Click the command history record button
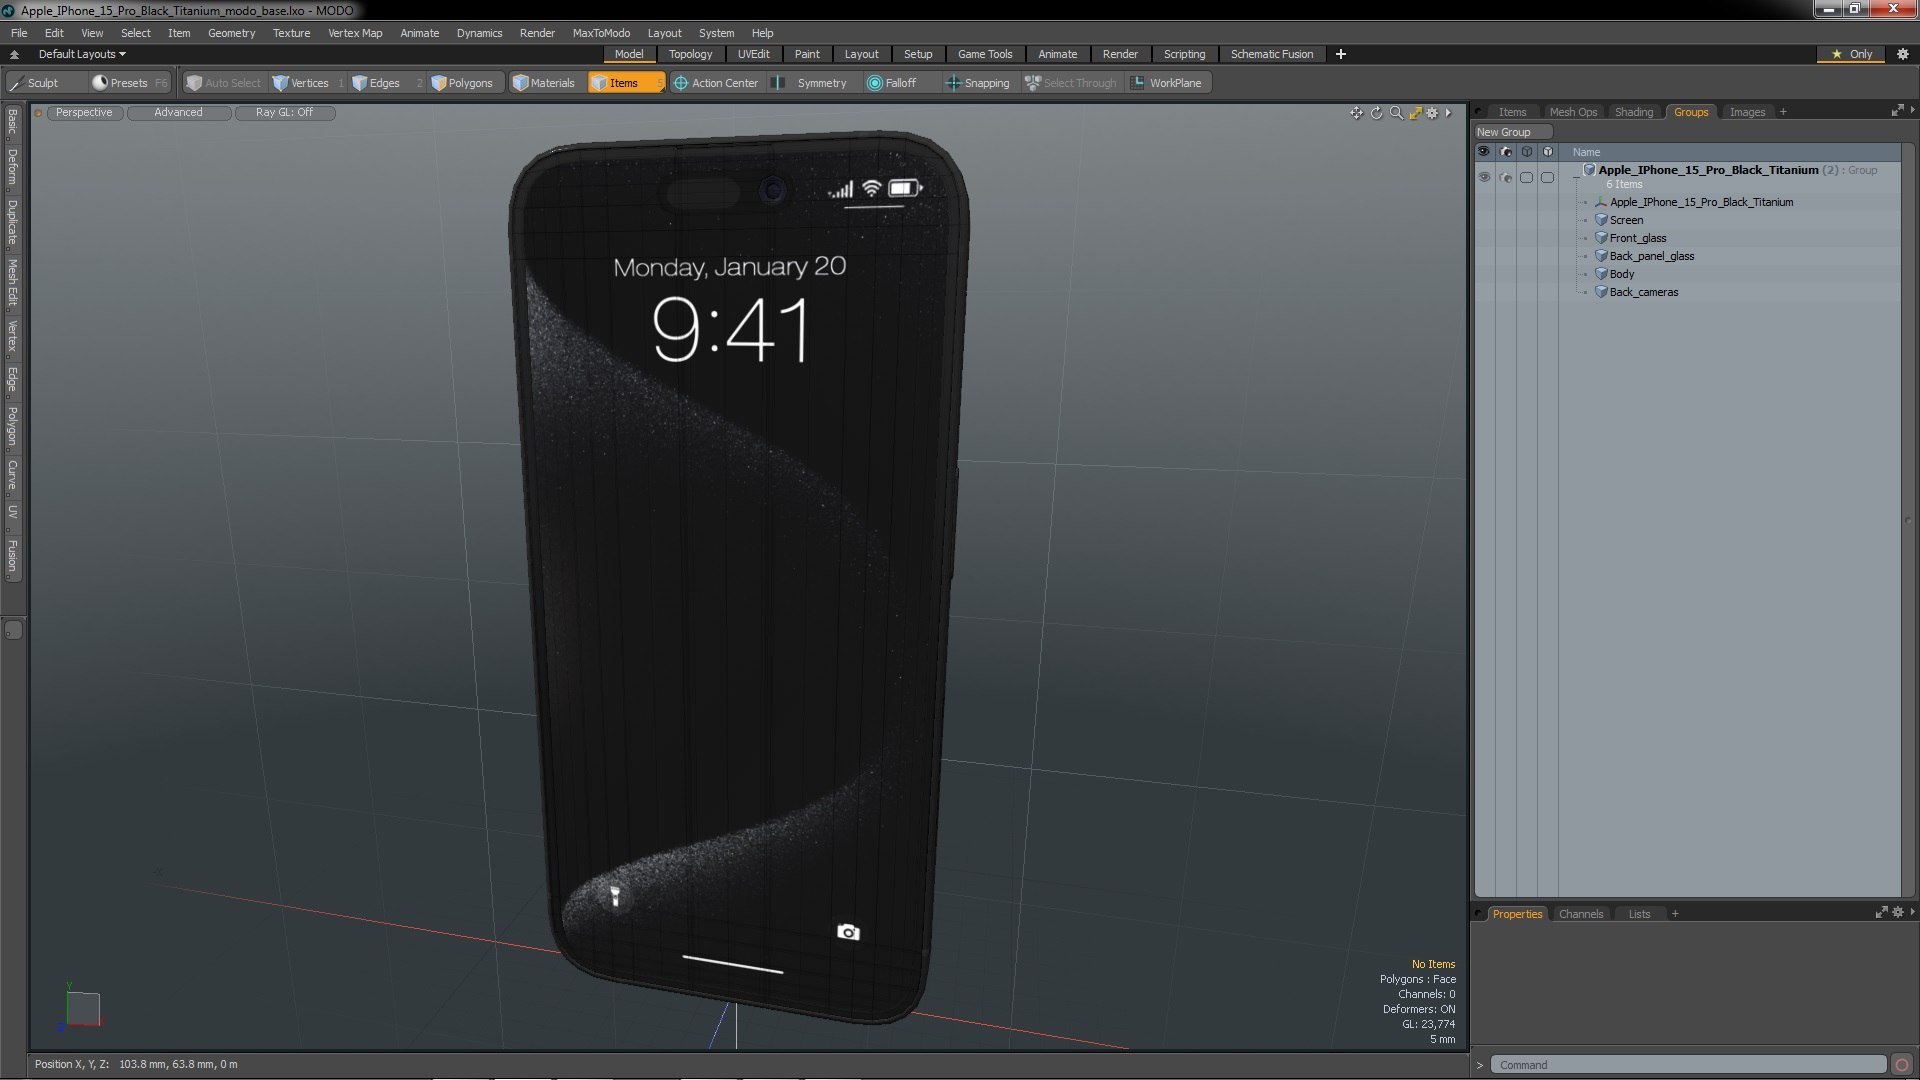Viewport: 1920px width, 1080px height. click(1902, 1065)
